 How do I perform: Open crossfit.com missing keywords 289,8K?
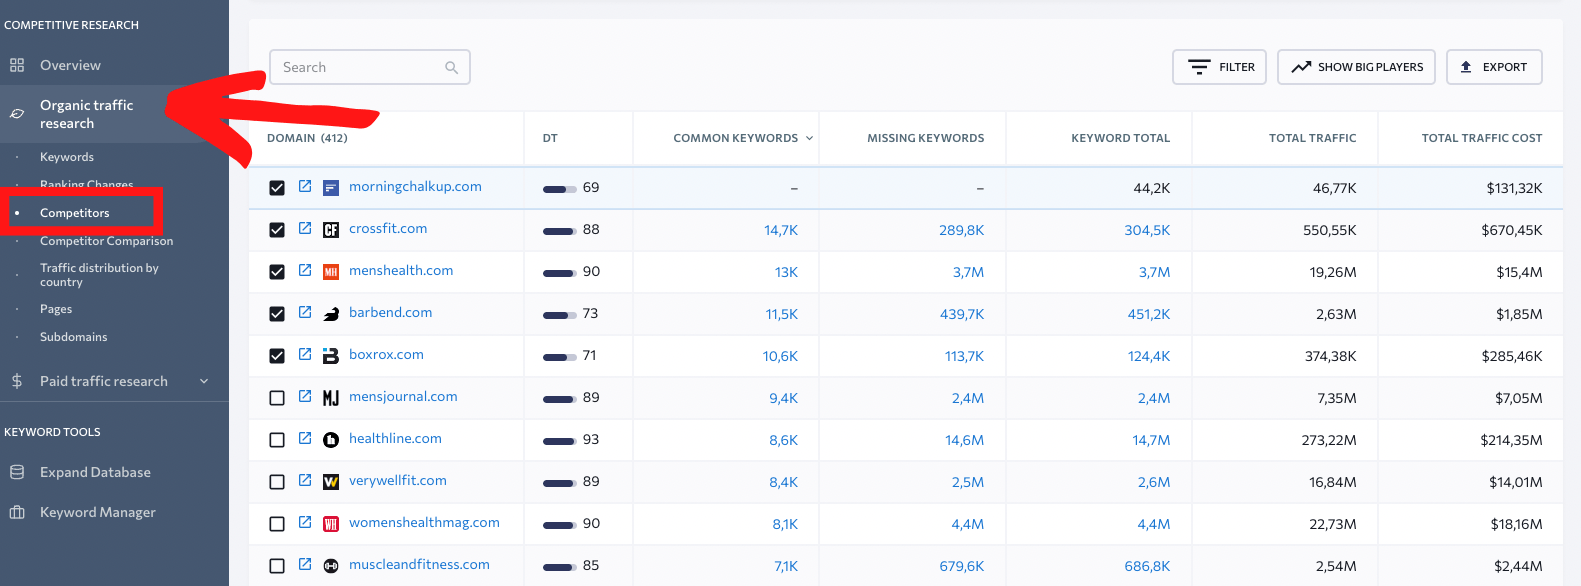click(x=961, y=230)
